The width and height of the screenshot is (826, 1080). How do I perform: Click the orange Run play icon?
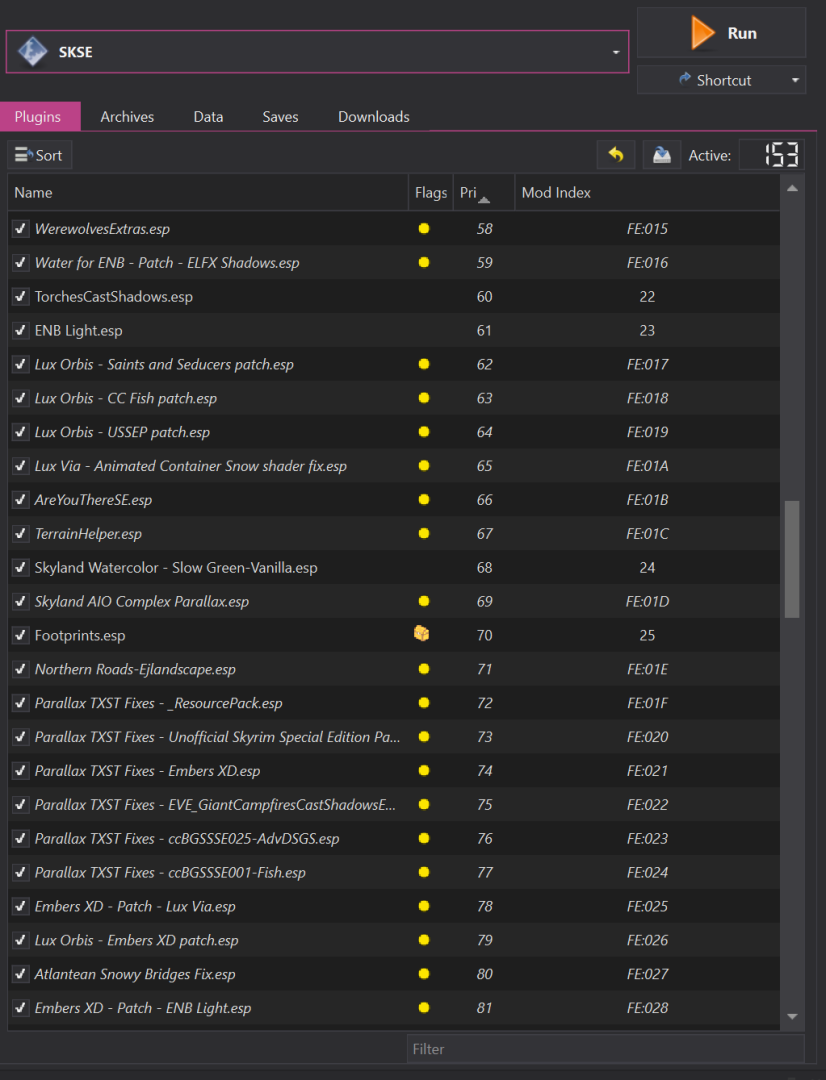[703, 33]
